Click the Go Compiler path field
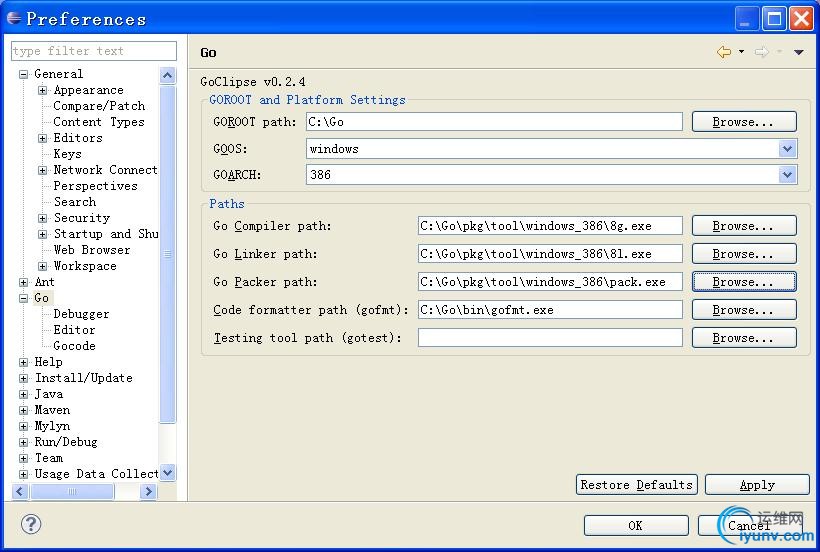This screenshot has height=552, width=820. coord(550,226)
